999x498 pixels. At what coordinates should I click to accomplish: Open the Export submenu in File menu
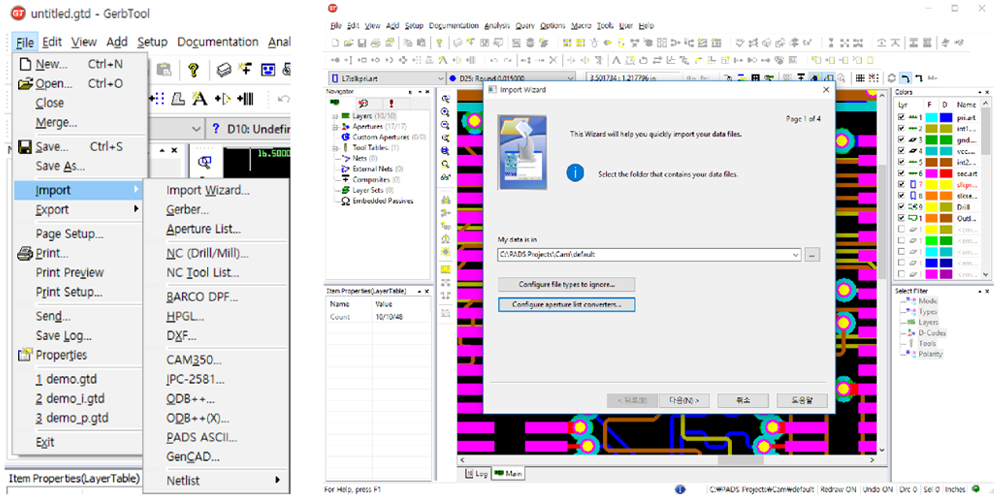pyautogui.click(x=79, y=210)
